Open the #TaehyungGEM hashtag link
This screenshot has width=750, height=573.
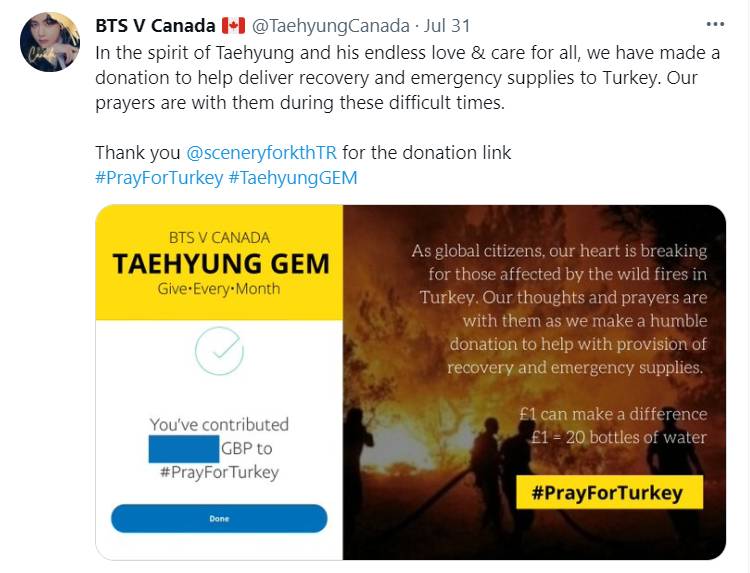(x=293, y=178)
